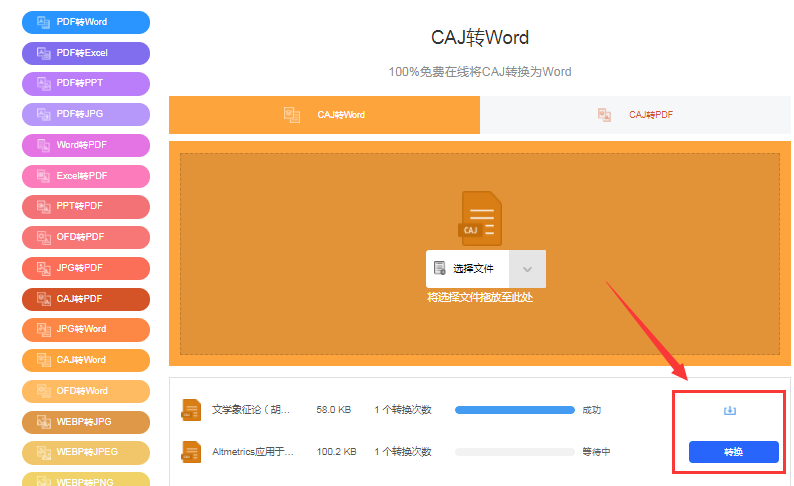This screenshot has height=486, width=794.
Task: Click the empty progress bar for Altmetrics file
Action: pos(514,452)
